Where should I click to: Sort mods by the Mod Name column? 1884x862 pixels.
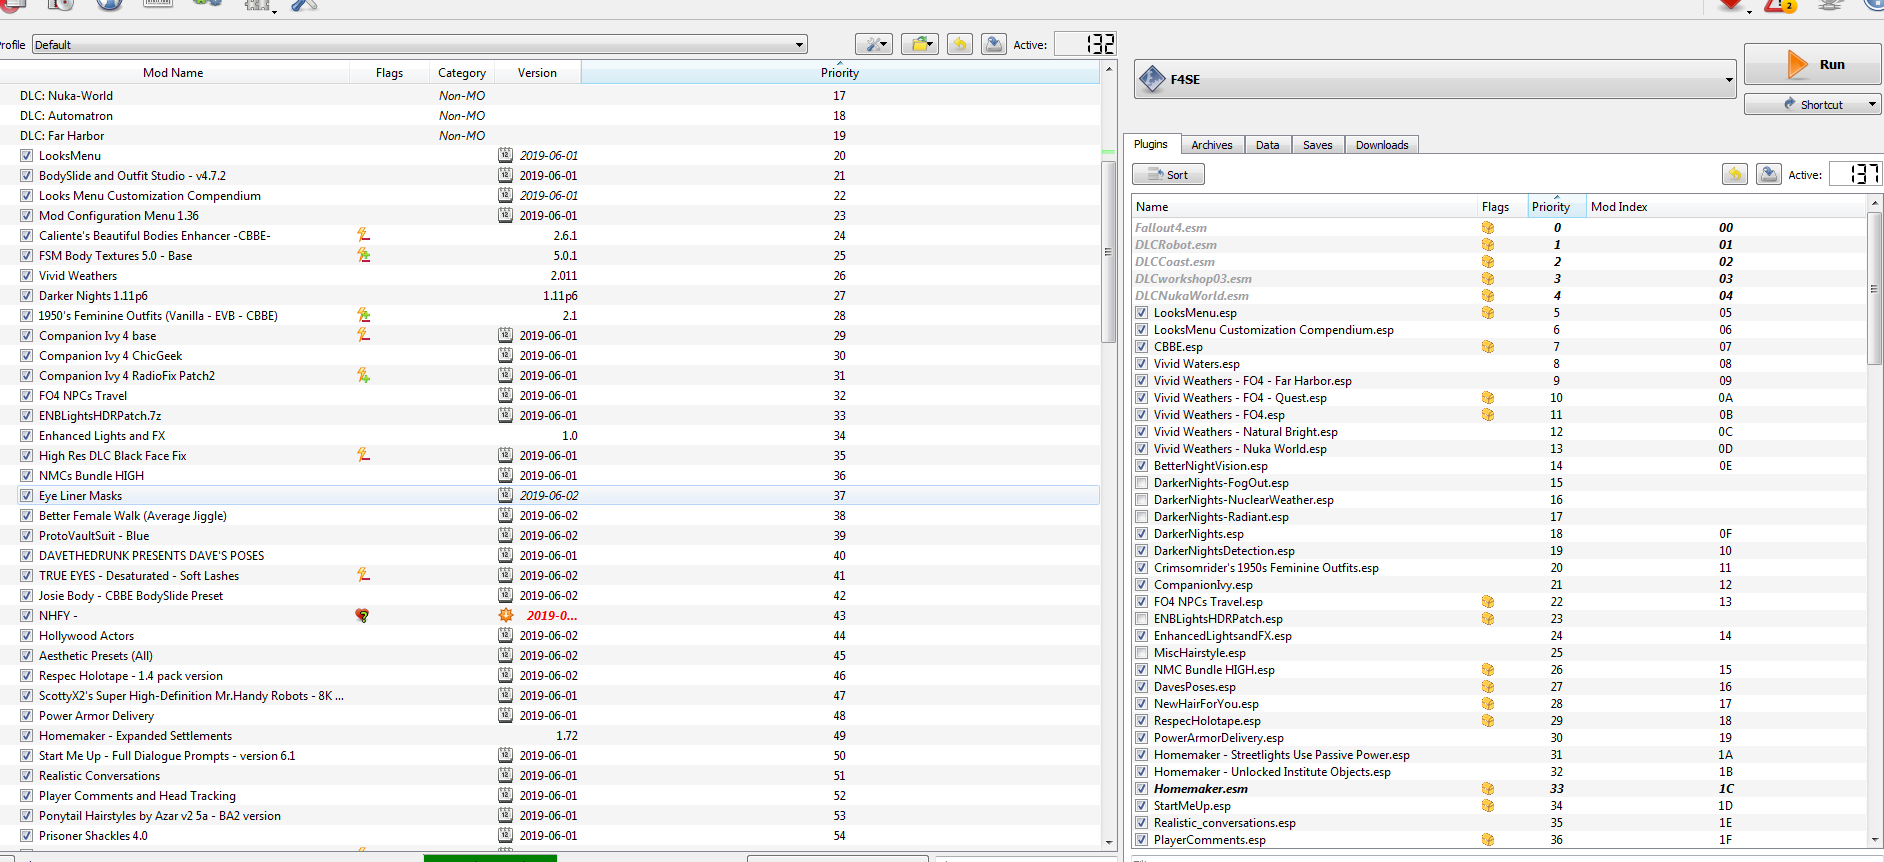(173, 73)
